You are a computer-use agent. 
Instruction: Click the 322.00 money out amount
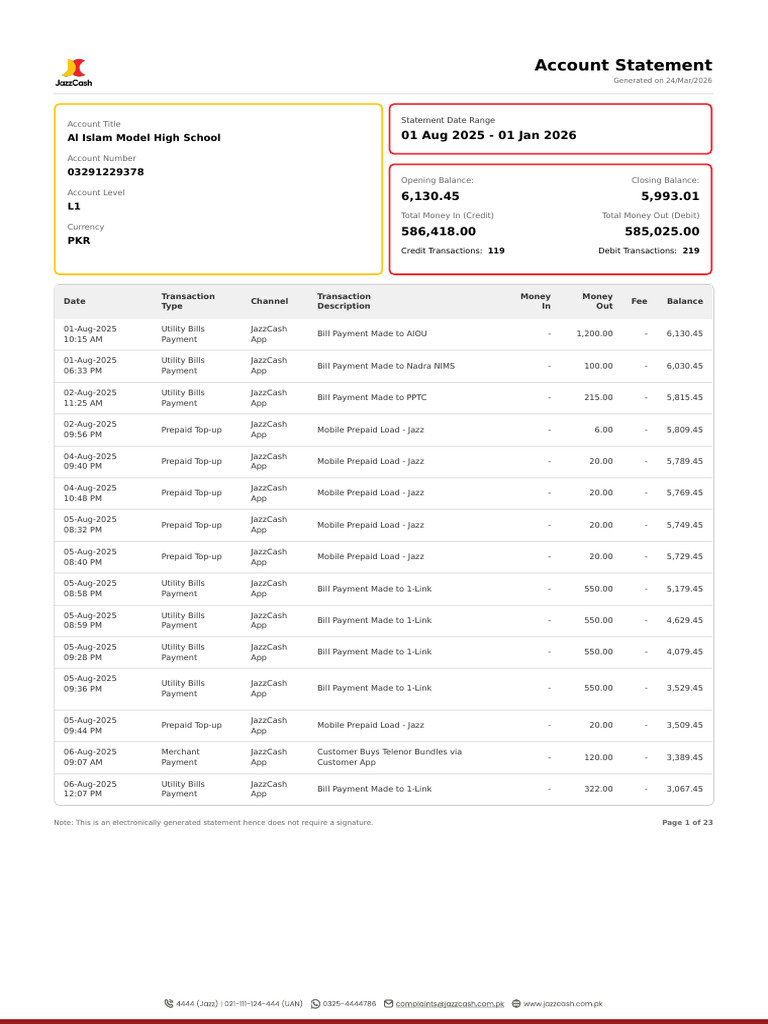click(x=598, y=789)
